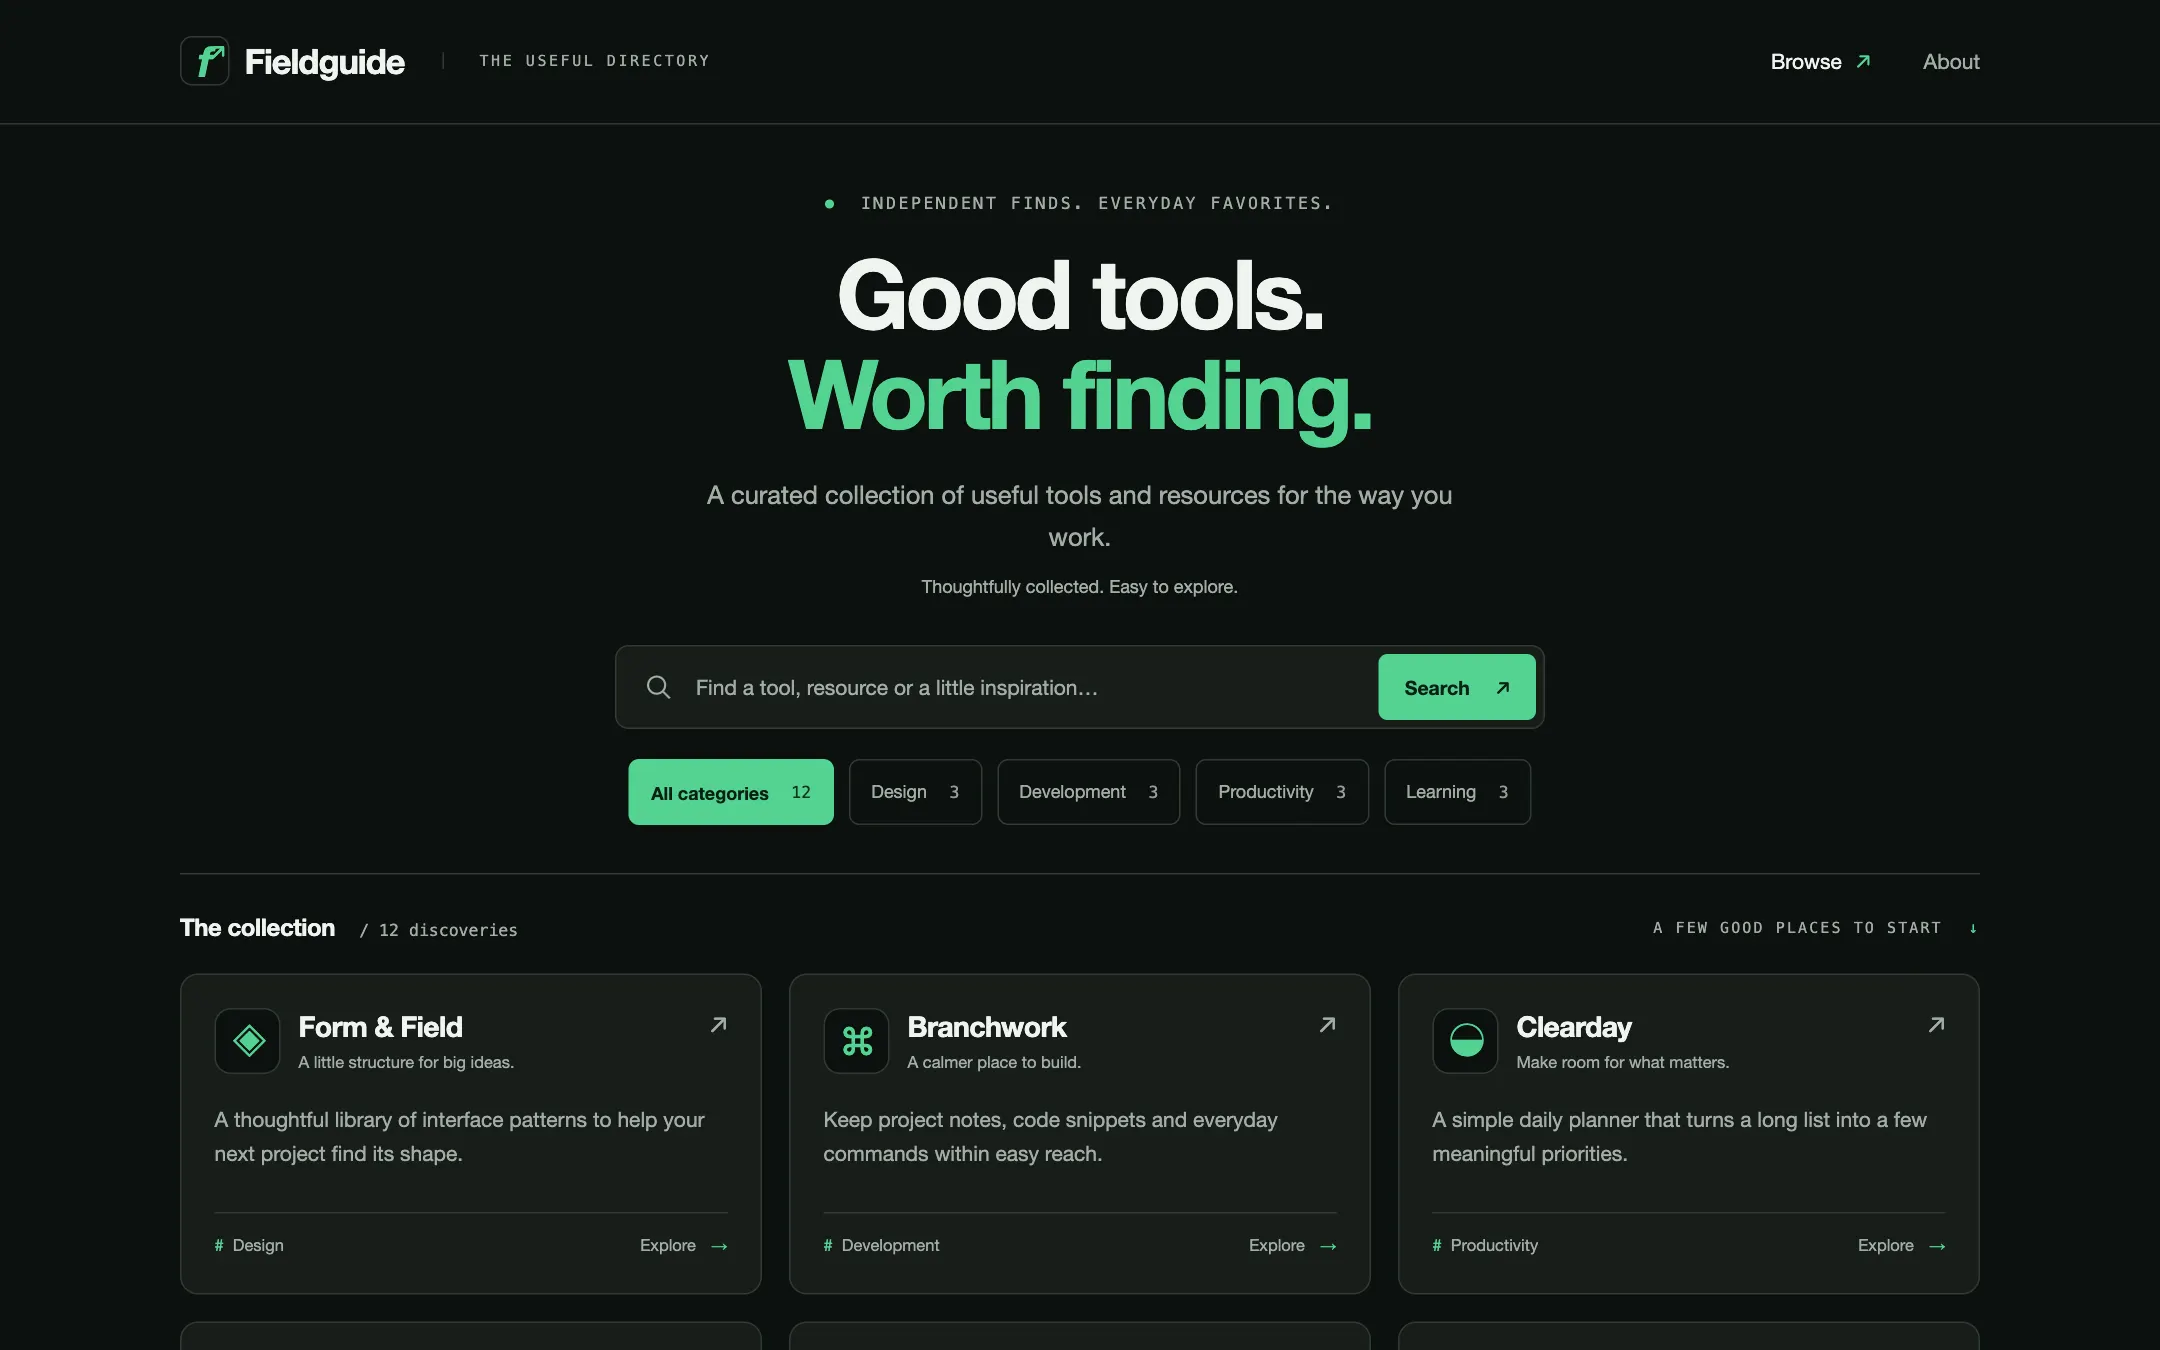
Task: Click Explore on the Clearday card
Action: (x=1902, y=1245)
